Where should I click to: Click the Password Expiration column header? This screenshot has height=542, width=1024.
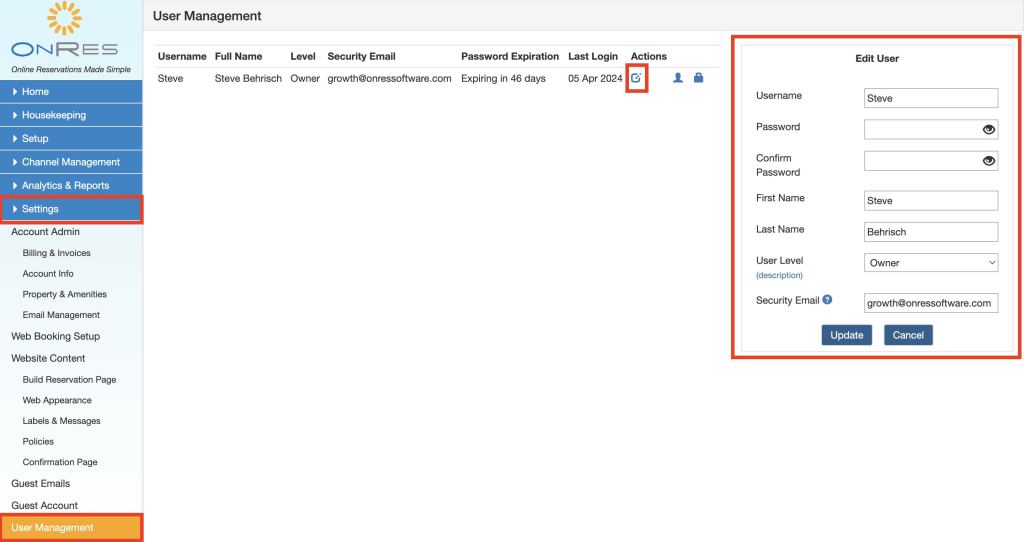point(510,56)
